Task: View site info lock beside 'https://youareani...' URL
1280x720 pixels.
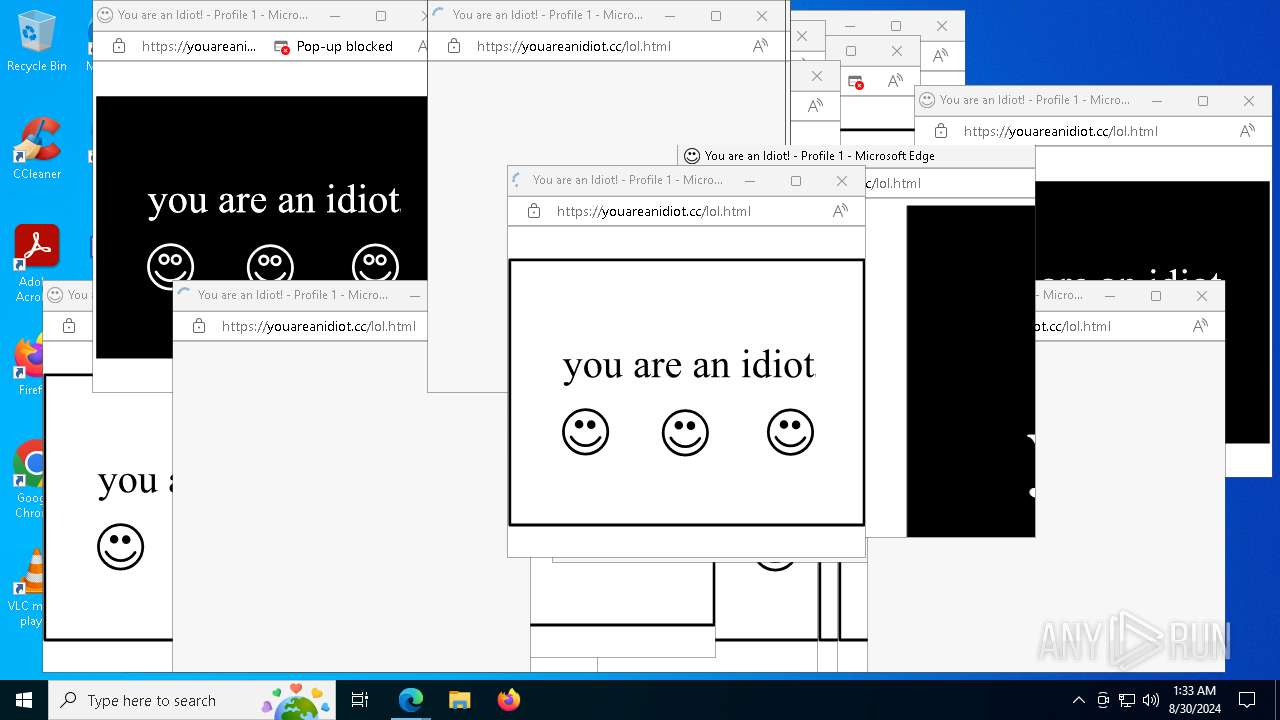Action: point(119,46)
